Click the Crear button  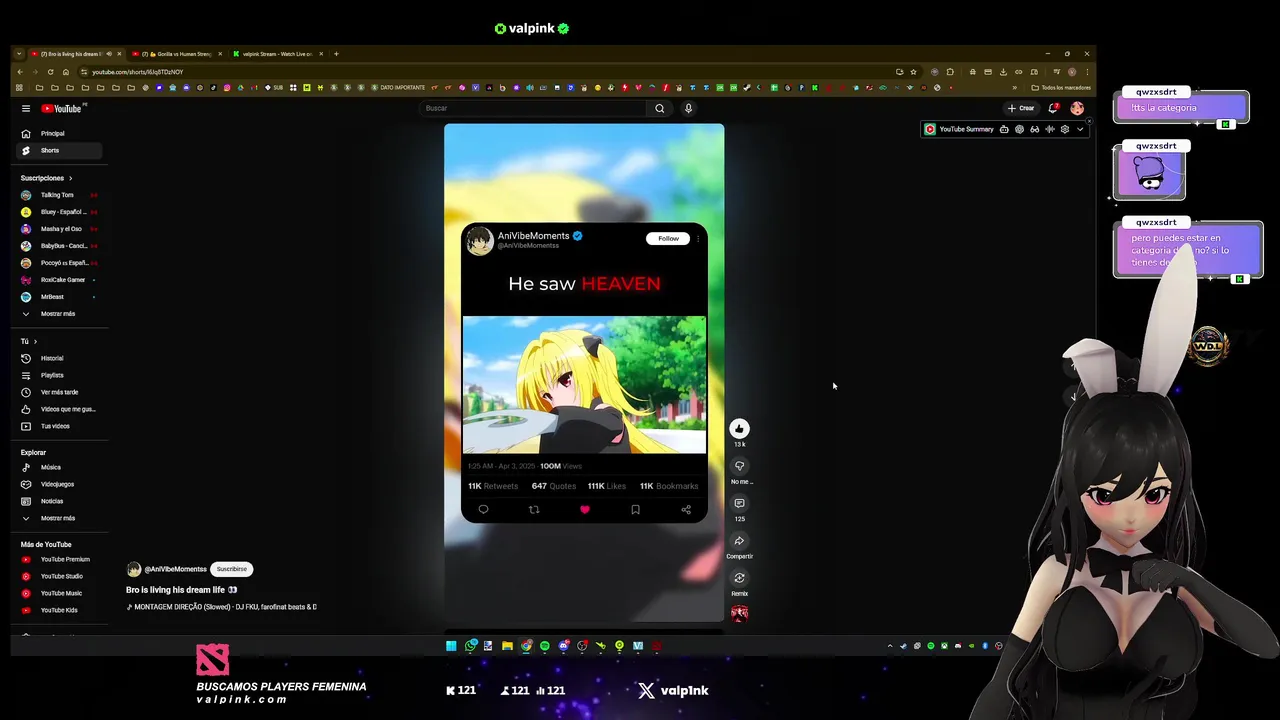[x=1021, y=108]
